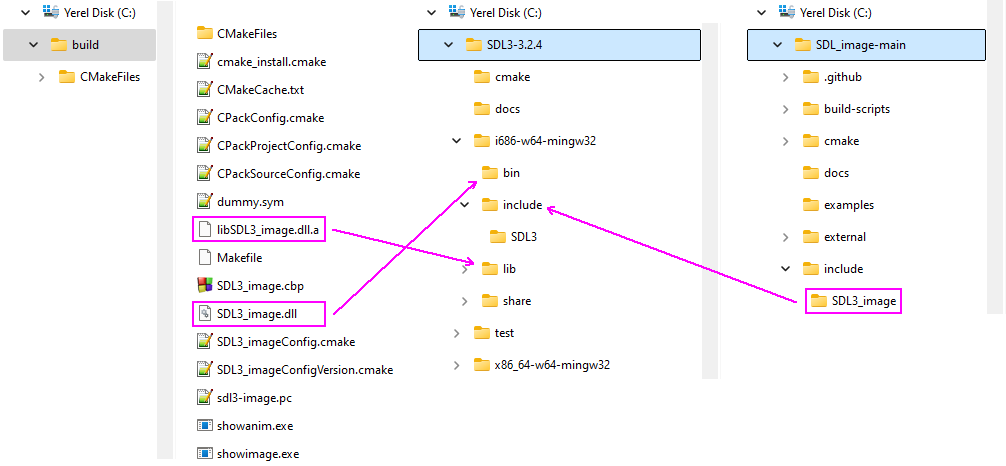The height and width of the screenshot is (466, 1006).
Task: Open CMakeFiles folder icon in file list
Action: [x=205, y=33]
